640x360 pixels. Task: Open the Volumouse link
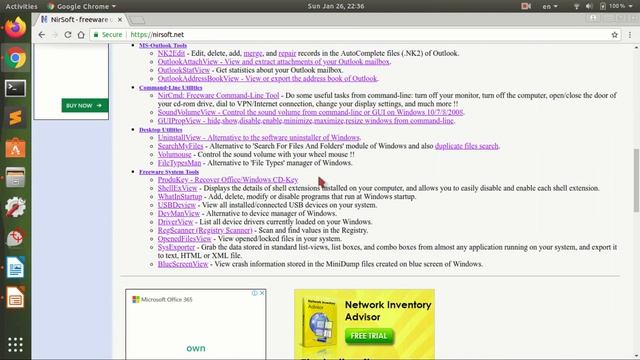pos(175,154)
